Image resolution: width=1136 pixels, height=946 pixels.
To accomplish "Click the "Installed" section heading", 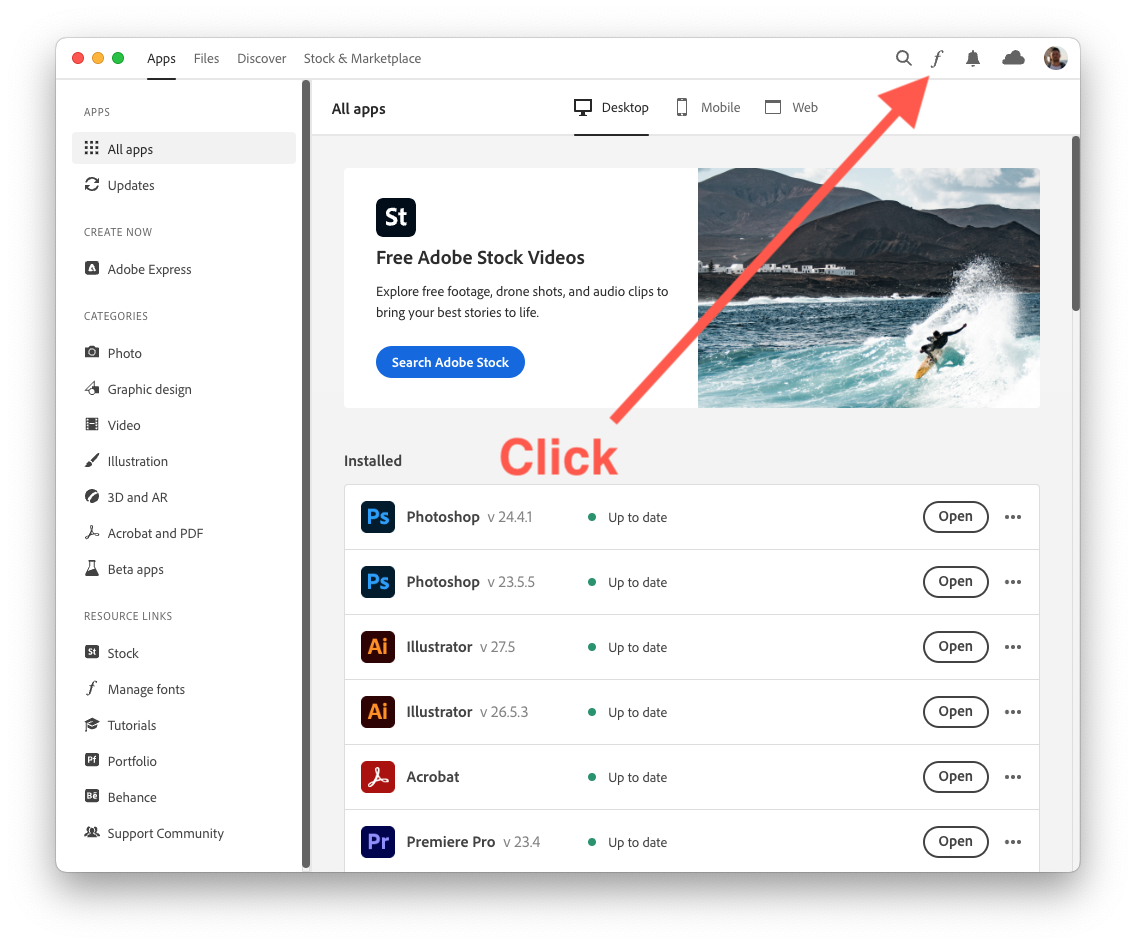I will (372, 461).
